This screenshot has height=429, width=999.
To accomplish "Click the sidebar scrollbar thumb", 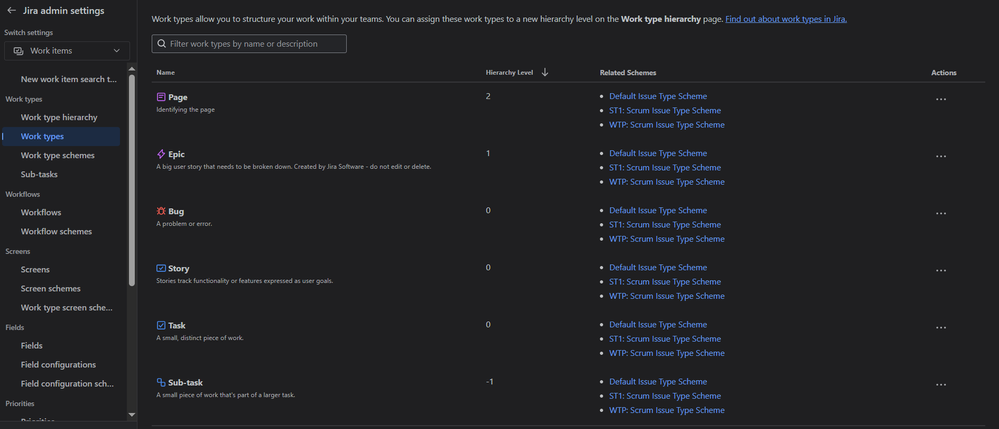I will (132, 180).
